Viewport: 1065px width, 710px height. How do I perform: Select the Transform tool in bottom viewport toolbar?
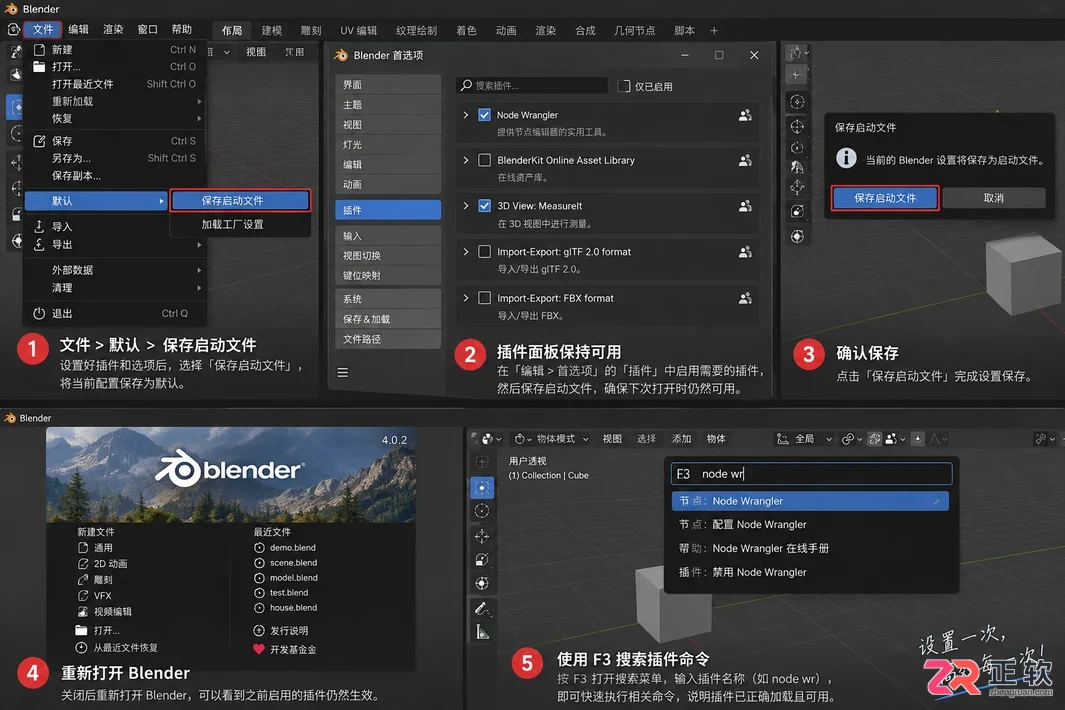(482, 583)
